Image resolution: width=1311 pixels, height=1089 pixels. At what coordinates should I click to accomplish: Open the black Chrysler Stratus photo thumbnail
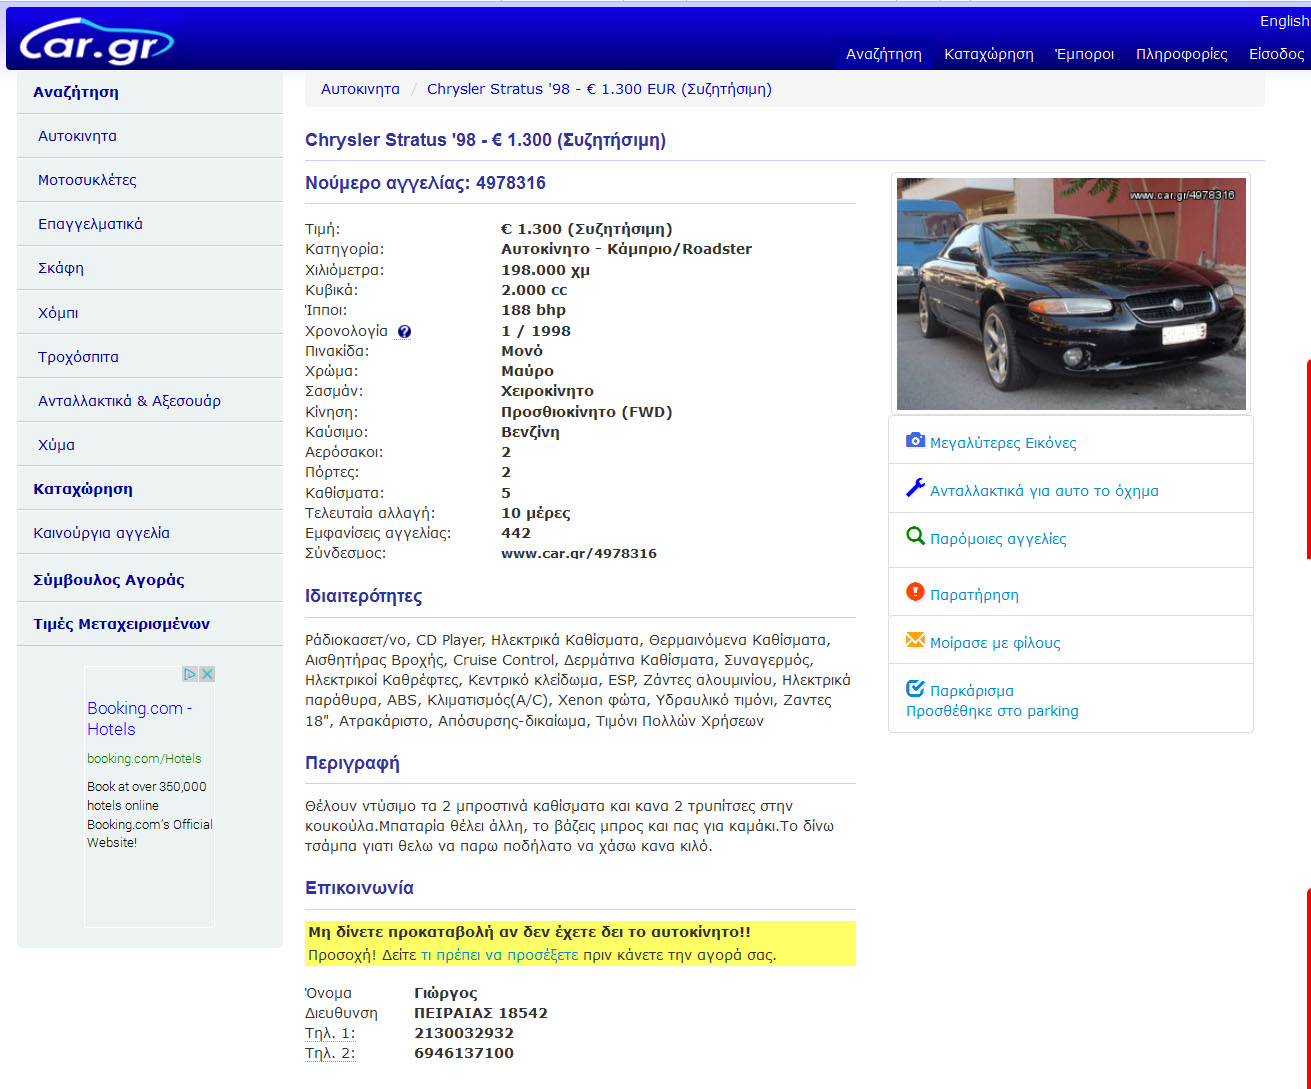[1070, 294]
